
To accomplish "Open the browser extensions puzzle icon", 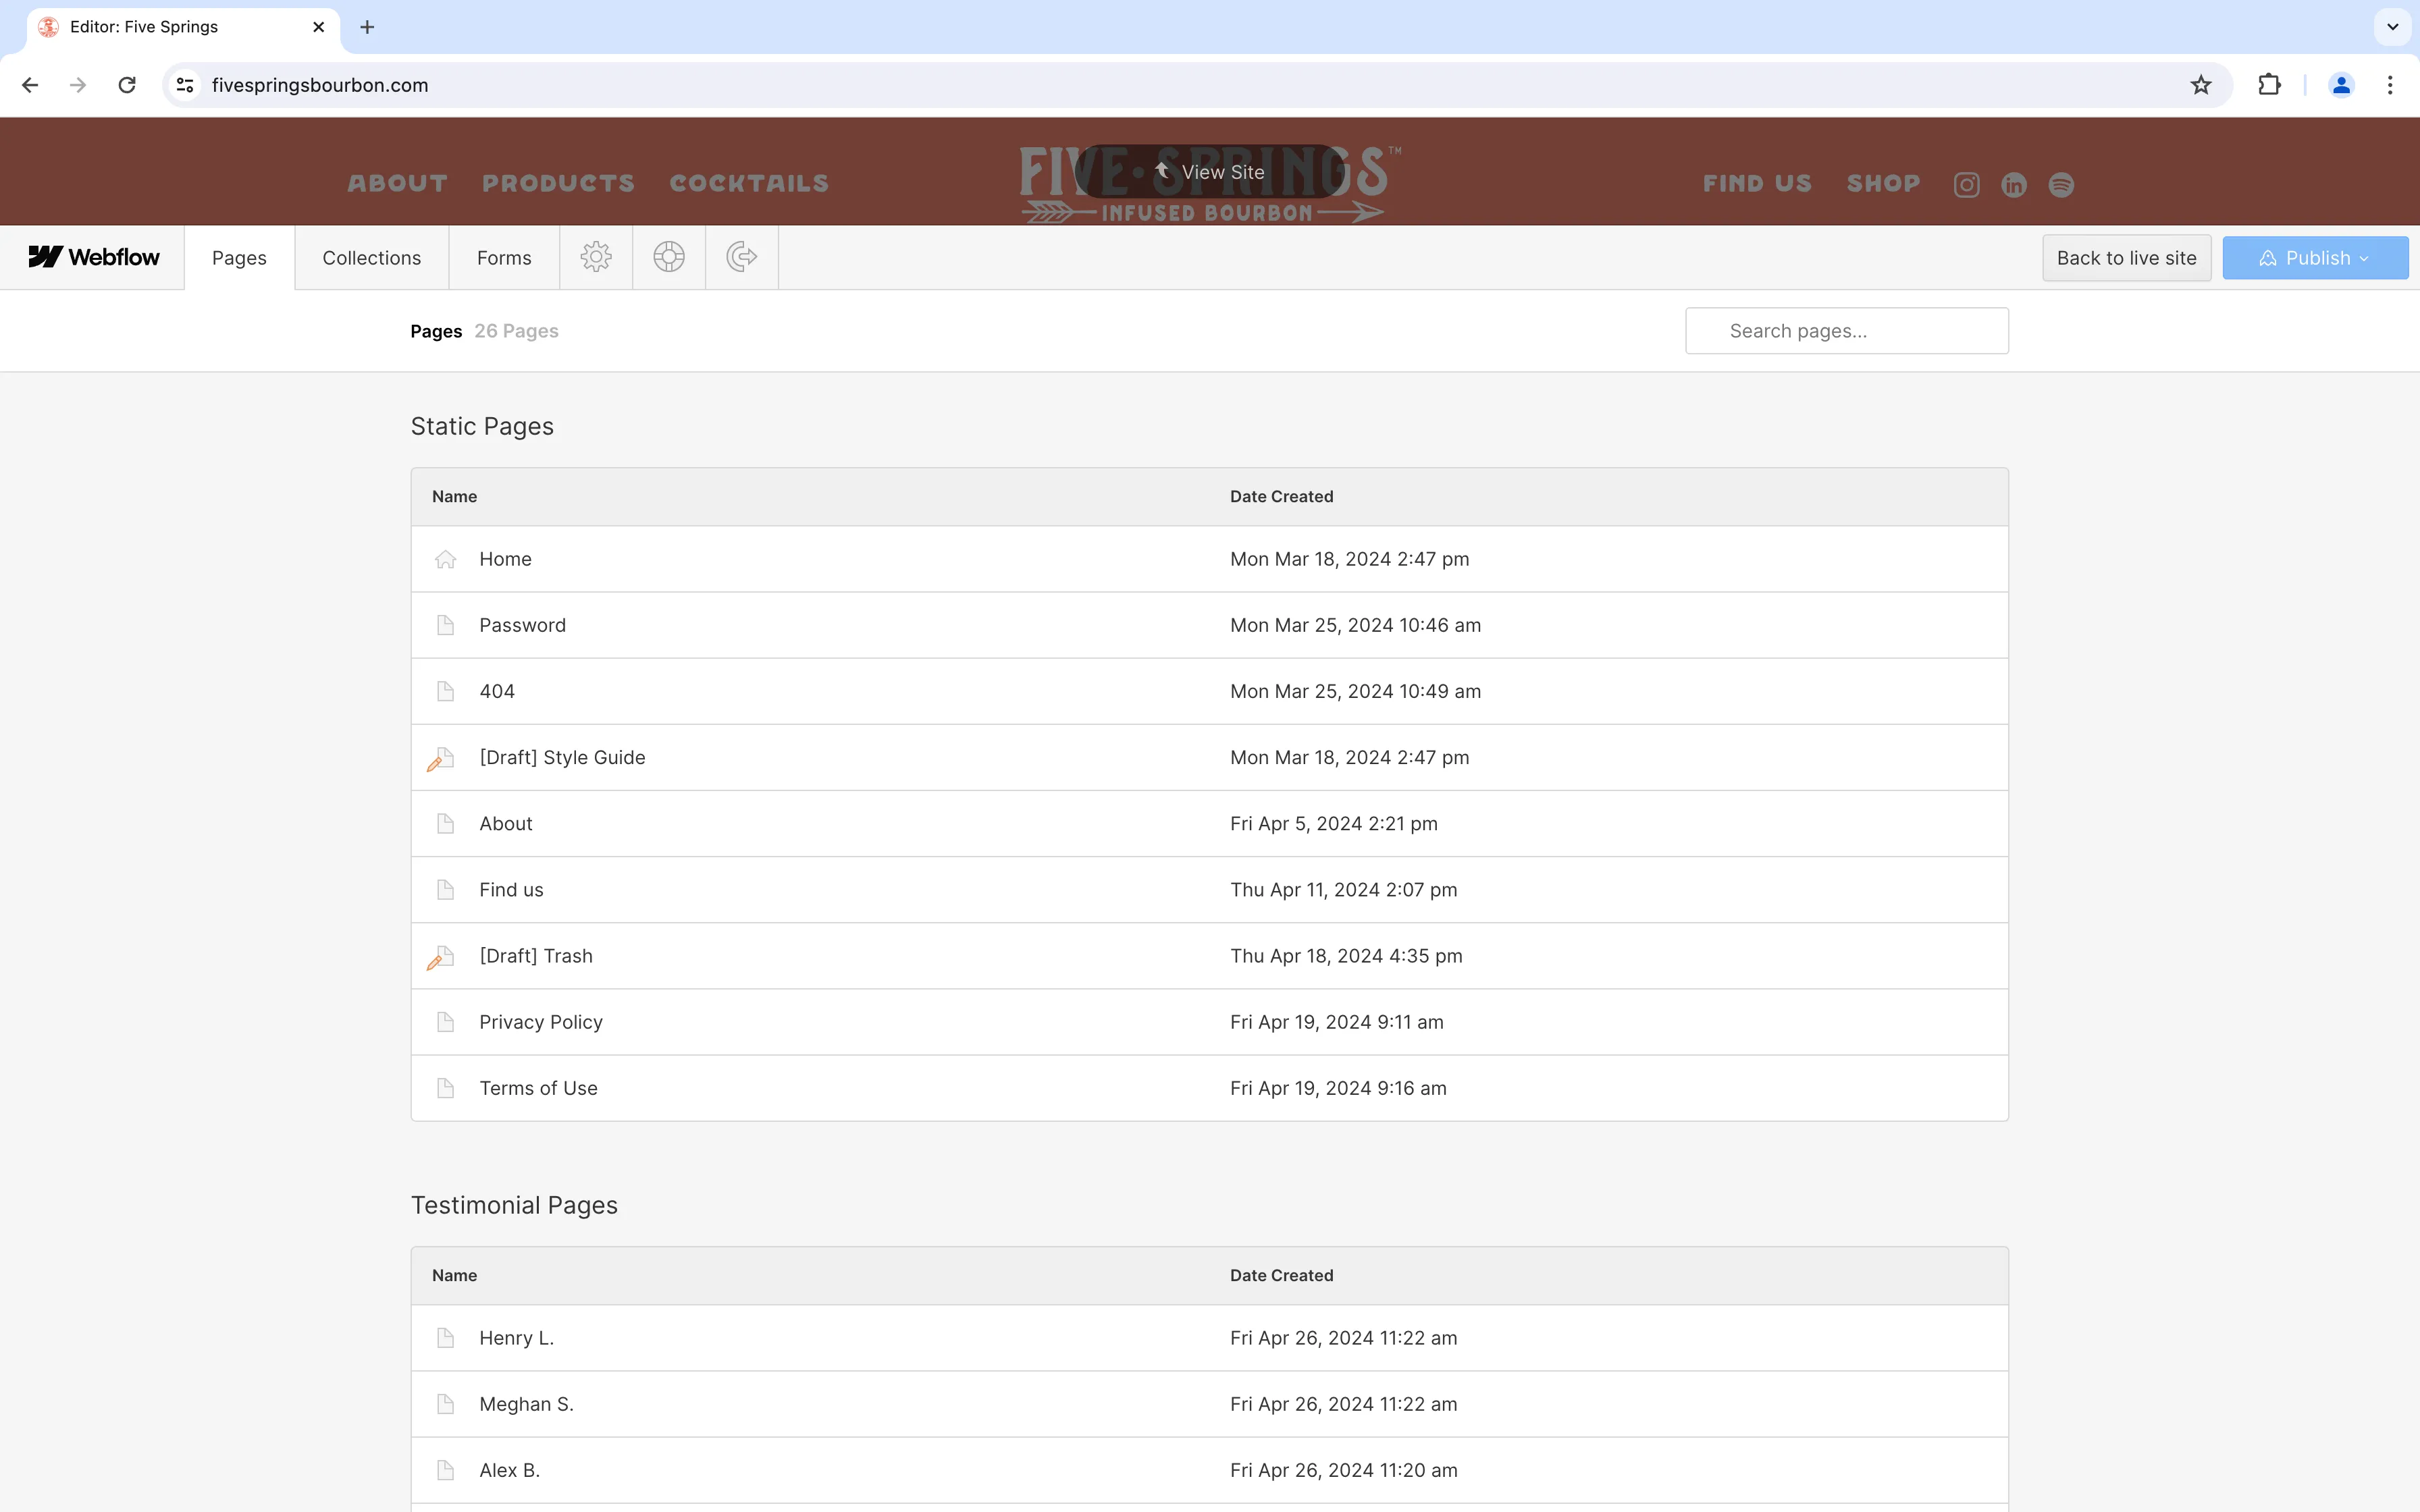I will (2268, 85).
